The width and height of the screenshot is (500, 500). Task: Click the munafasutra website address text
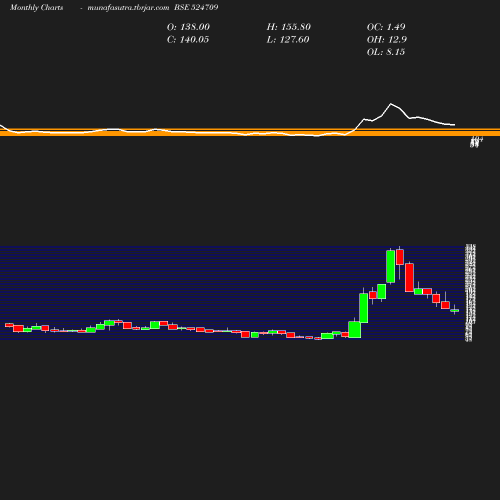click(x=128, y=7)
